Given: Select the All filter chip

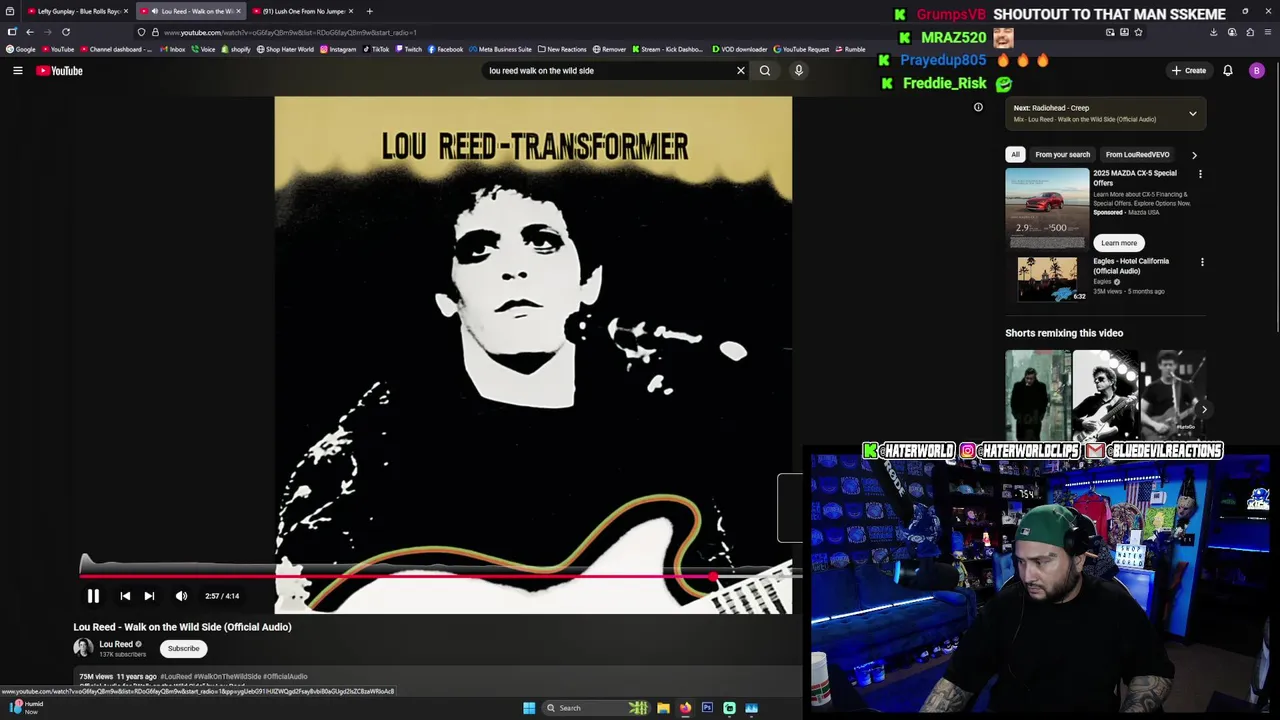Looking at the screenshot, I should [1015, 154].
